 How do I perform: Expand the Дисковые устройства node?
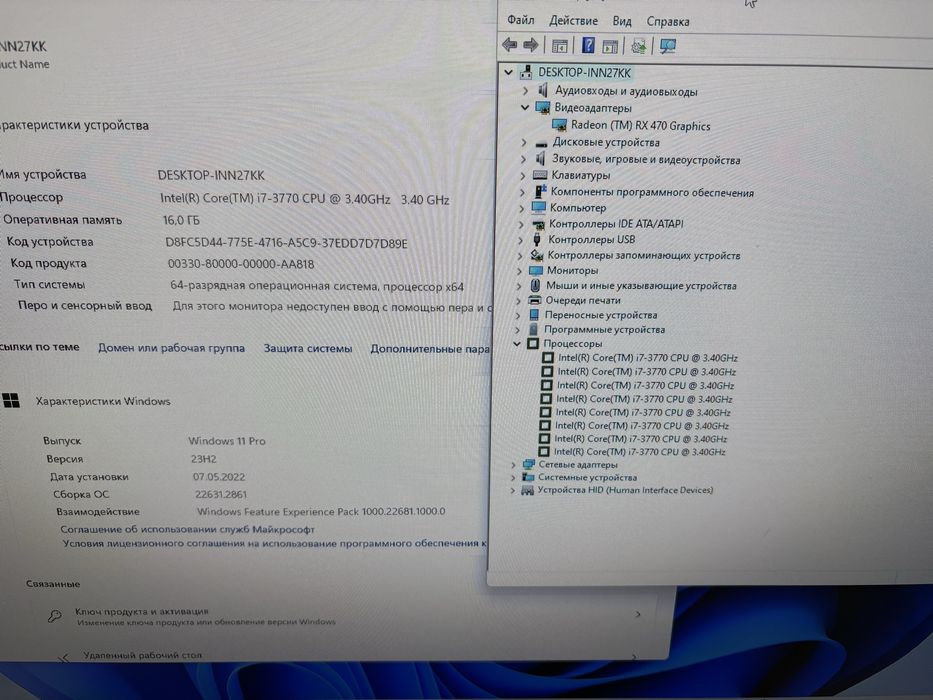pyautogui.click(x=524, y=143)
